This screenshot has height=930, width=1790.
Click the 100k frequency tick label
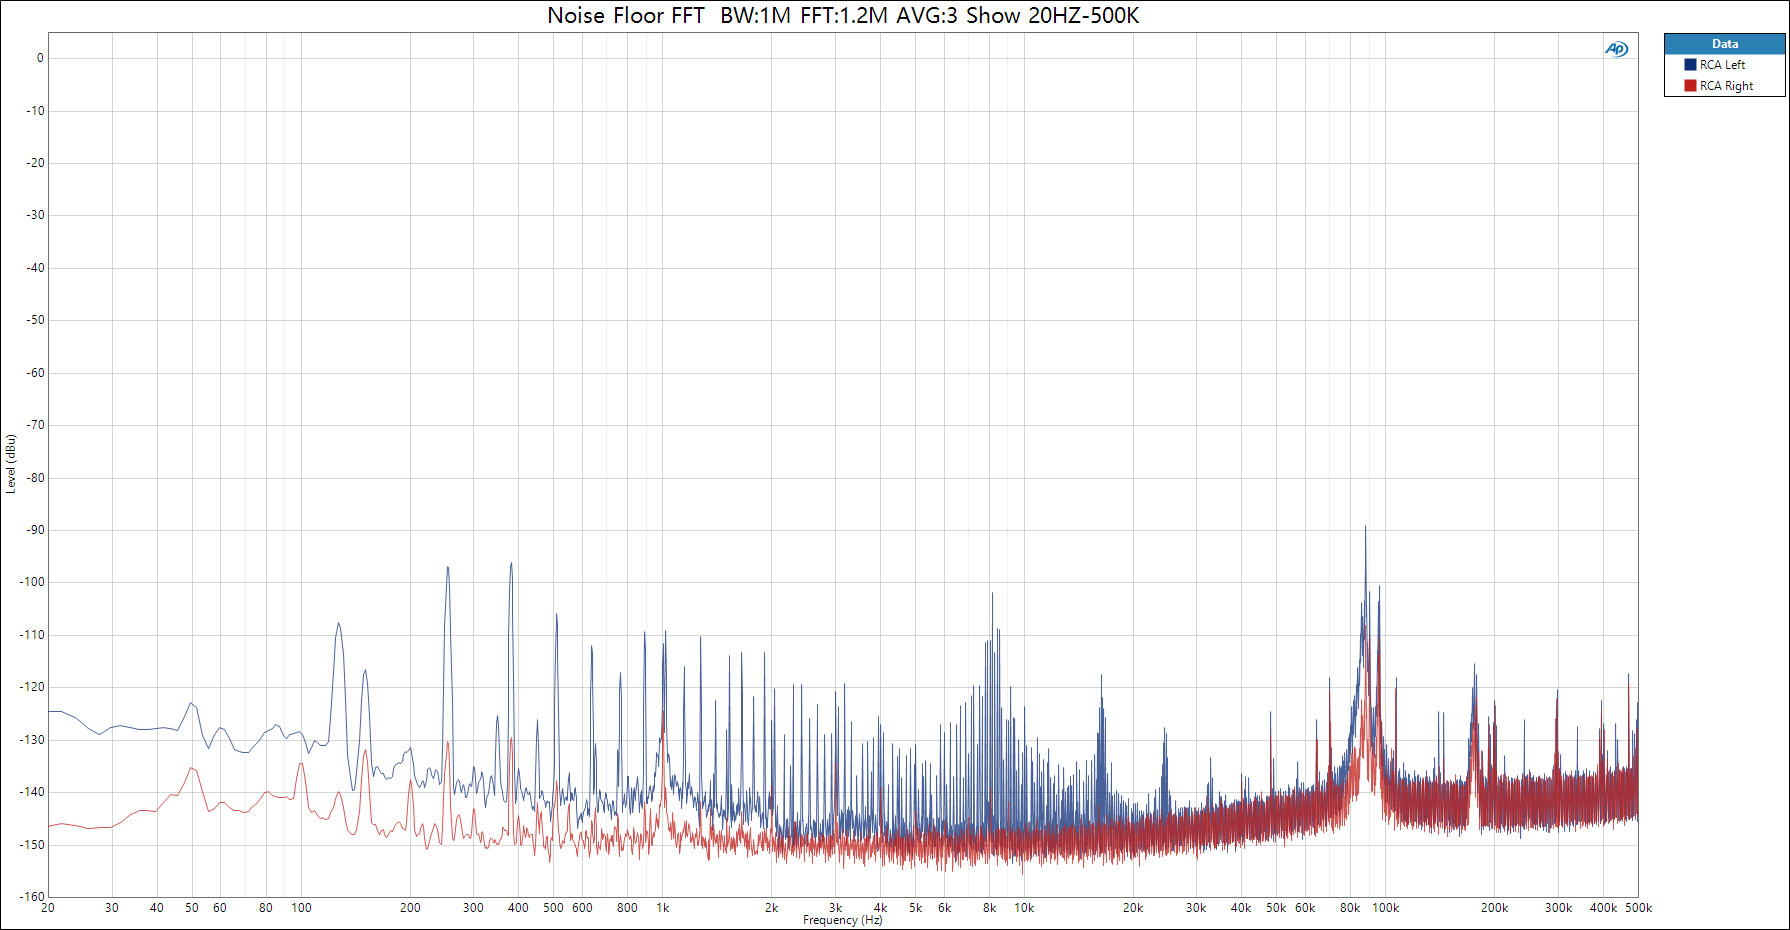point(1385,908)
